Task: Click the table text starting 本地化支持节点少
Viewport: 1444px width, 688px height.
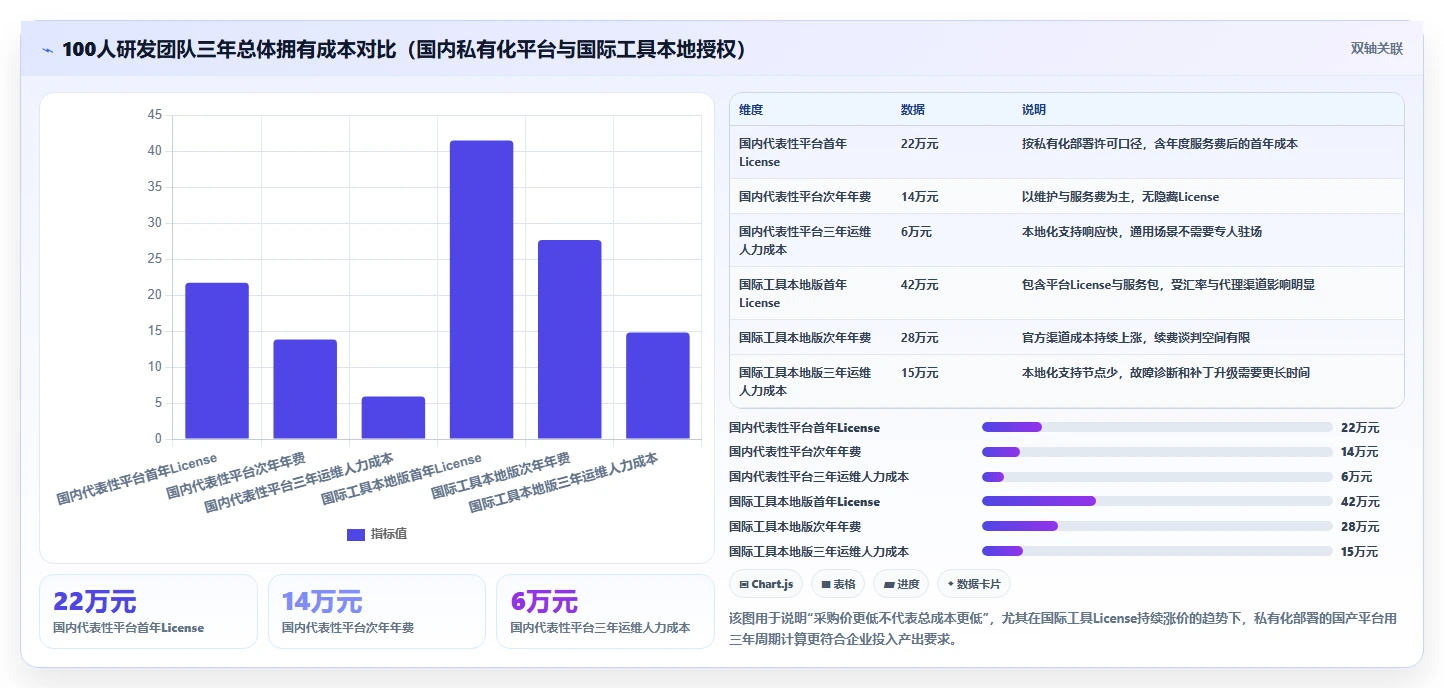Action: (1166, 373)
